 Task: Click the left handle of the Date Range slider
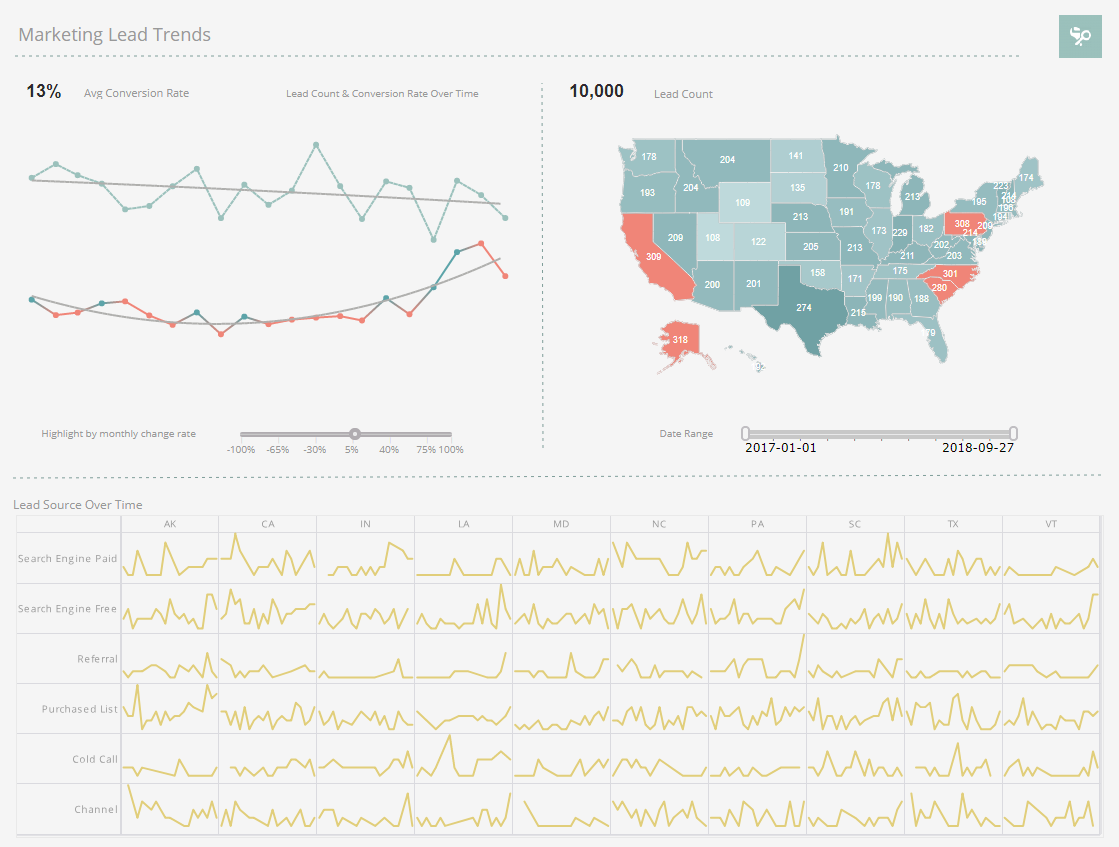744,432
